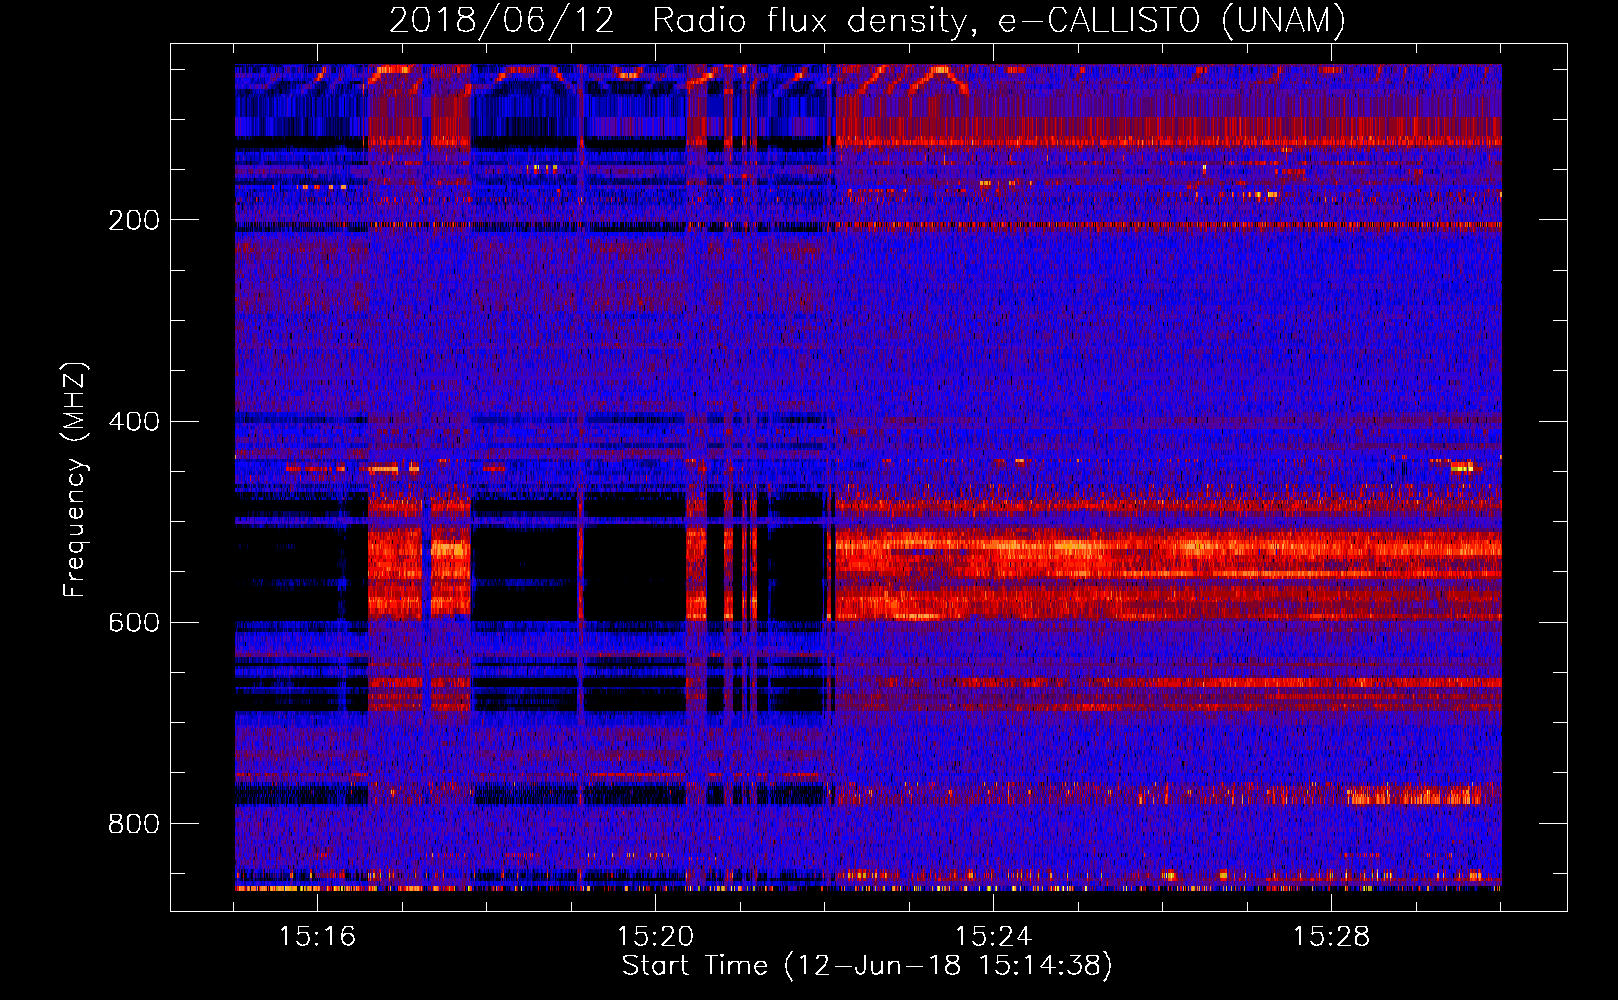The width and height of the screenshot is (1618, 1000).
Task: Click the "Start Time (12-Jun-18 15:14:38)" label
Action: click(x=867, y=966)
